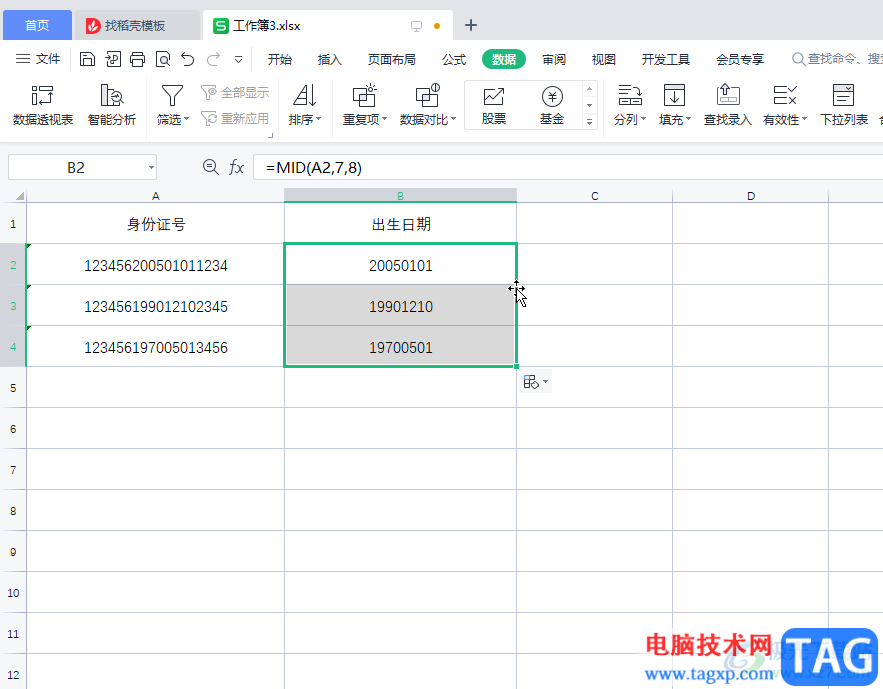883x689 pixels.
Task: Click the 基金 fund data type
Action: pos(552,105)
